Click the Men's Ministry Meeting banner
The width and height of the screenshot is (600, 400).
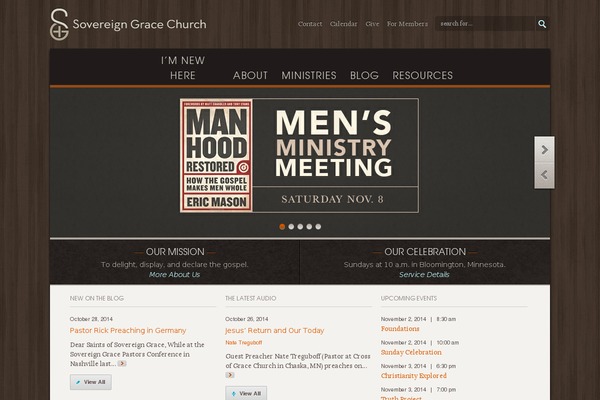click(299, 155)
